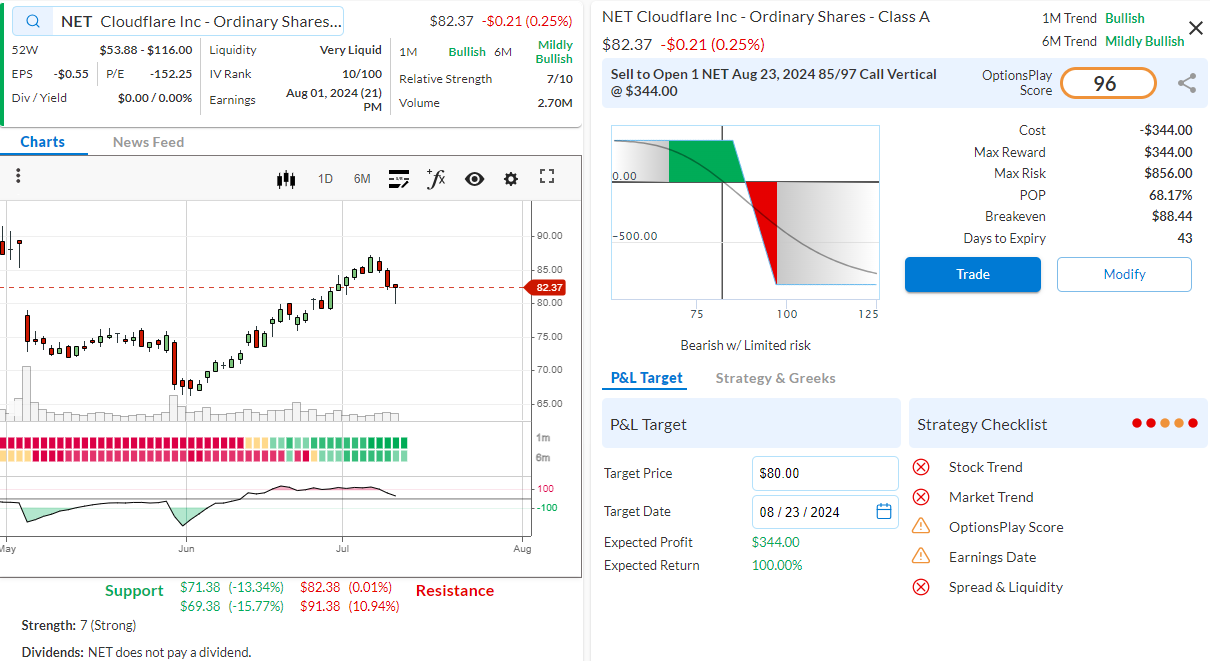Select the P&L Target tab
This screenshot has width=1210, height=661.
647,378
